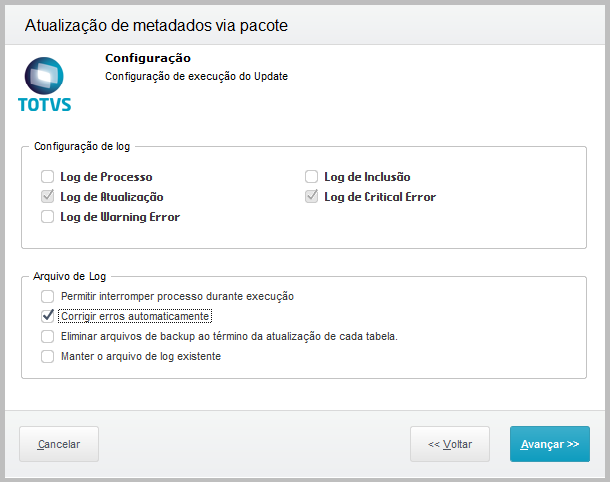Check Manter o arquivo de log existente
610x482 pixels.
coord(47,356)
